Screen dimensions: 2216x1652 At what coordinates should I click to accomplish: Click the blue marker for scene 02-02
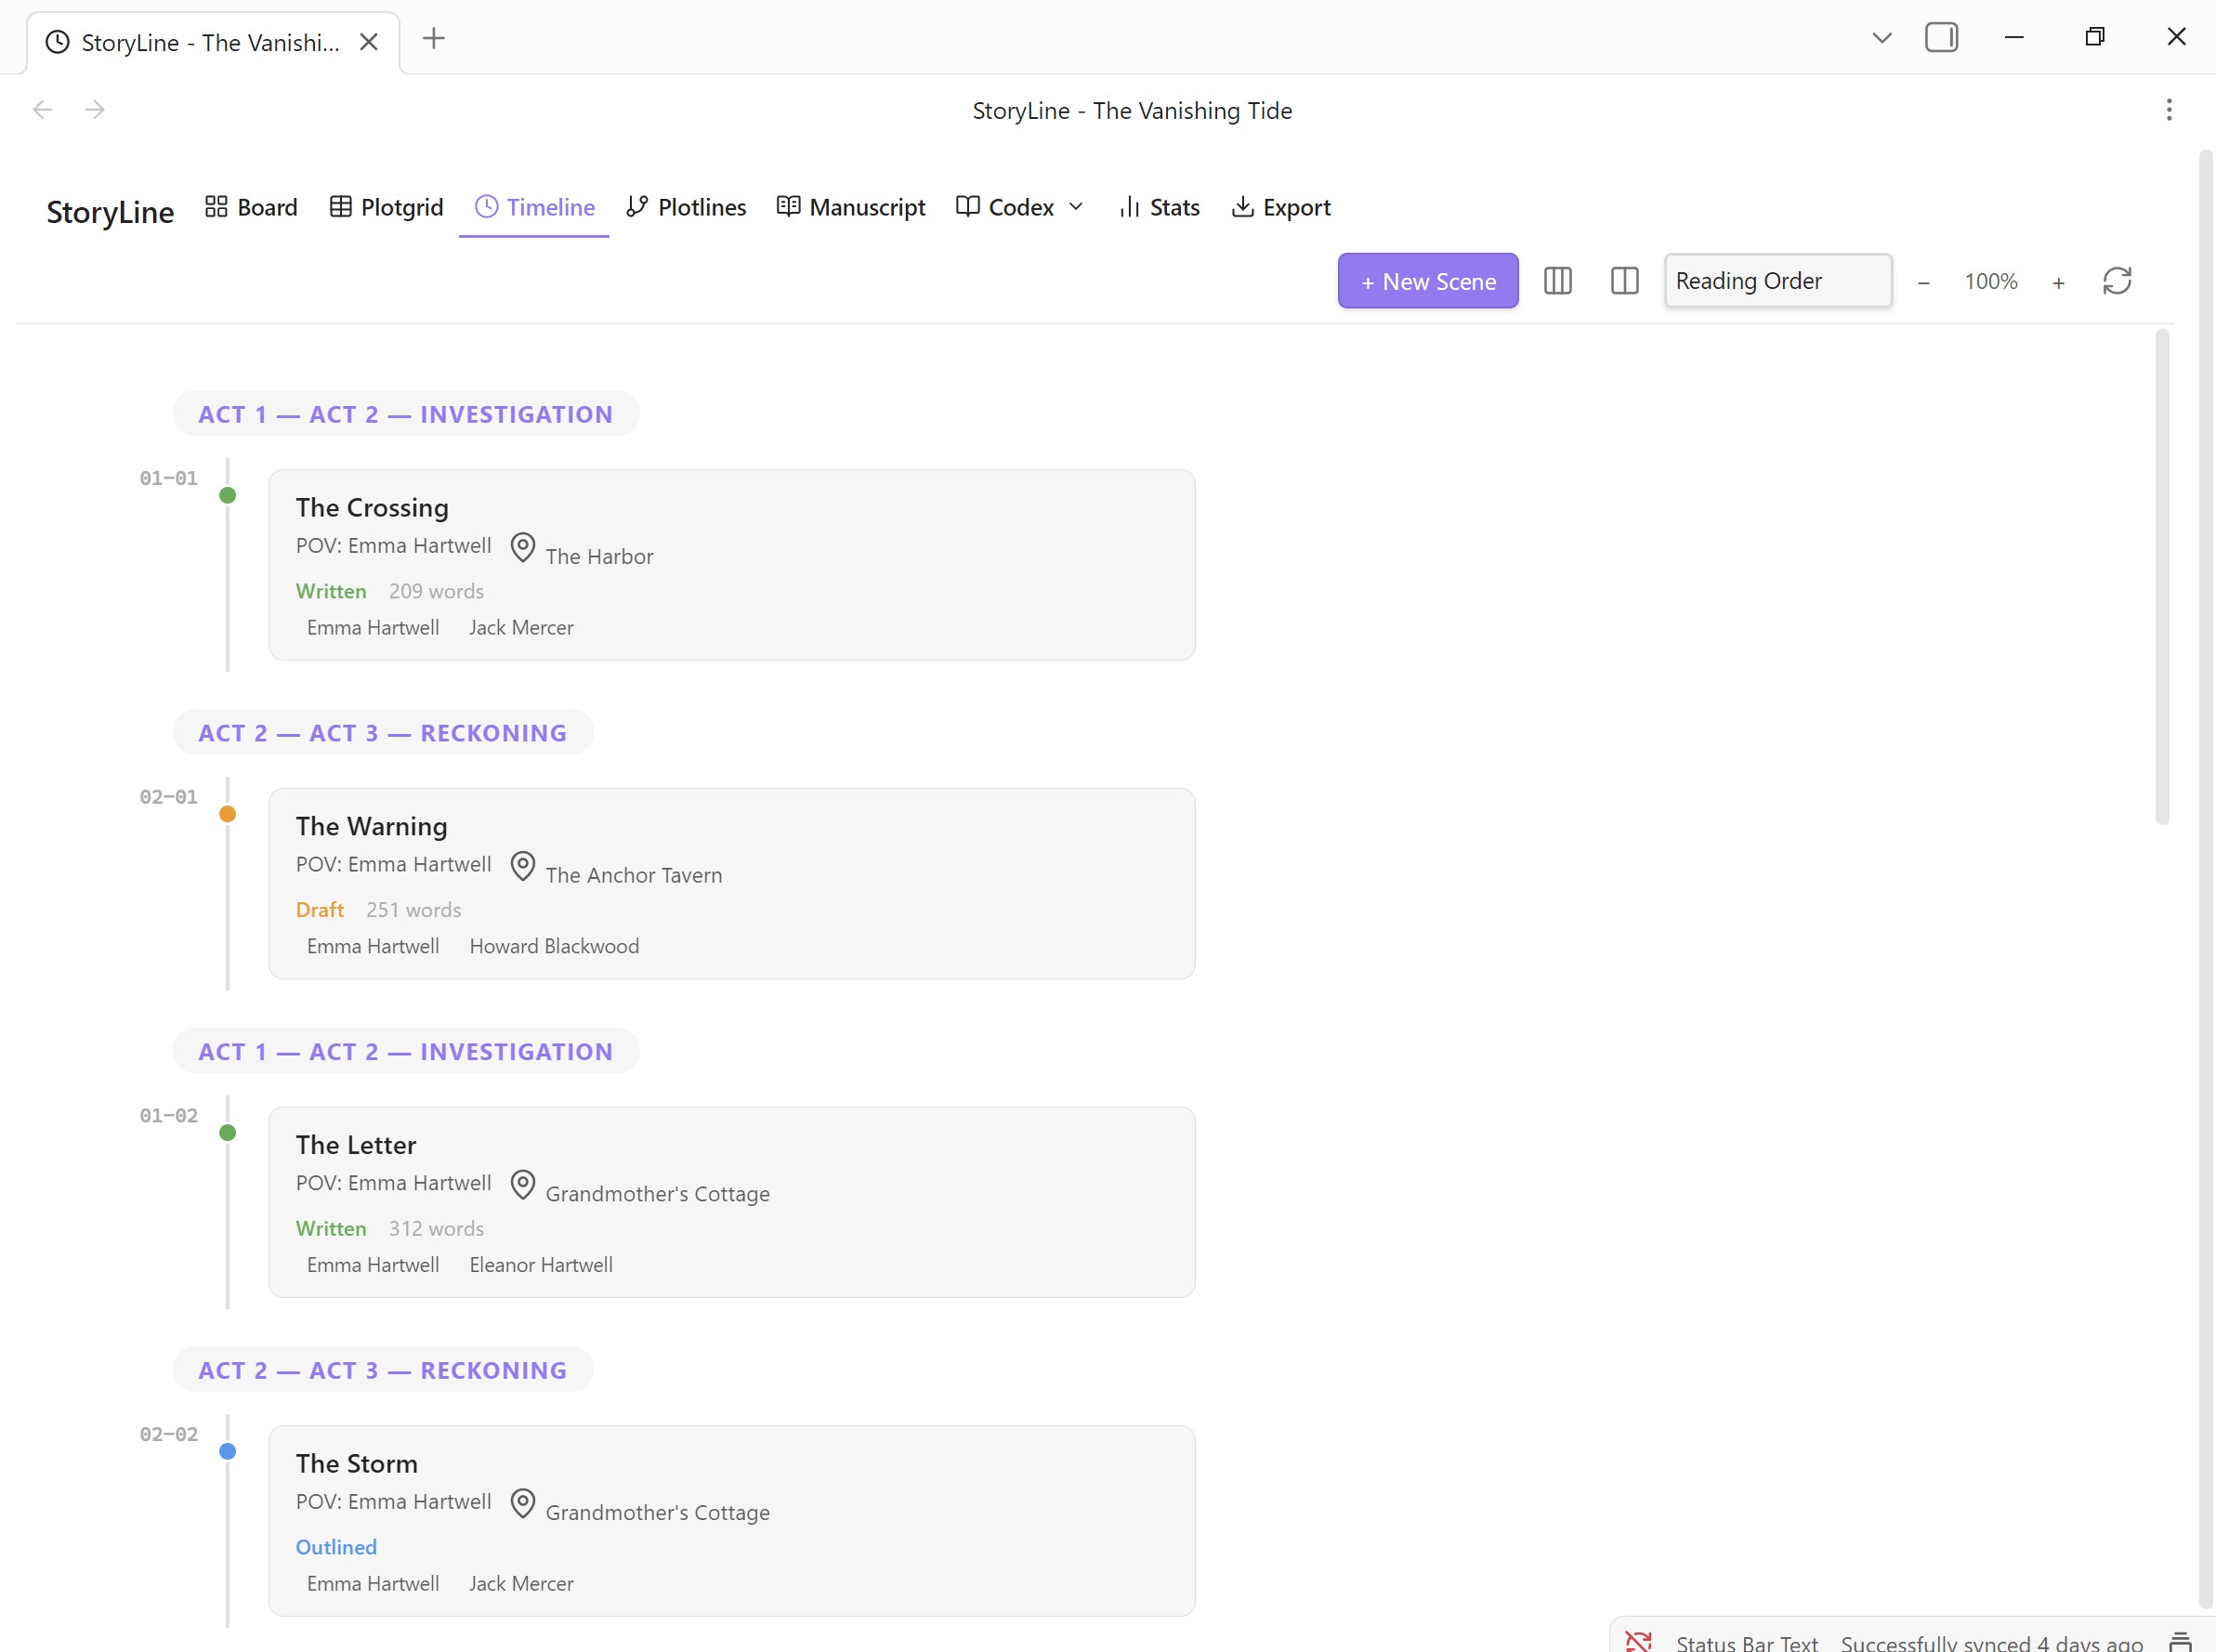(x=228, y=1452)
